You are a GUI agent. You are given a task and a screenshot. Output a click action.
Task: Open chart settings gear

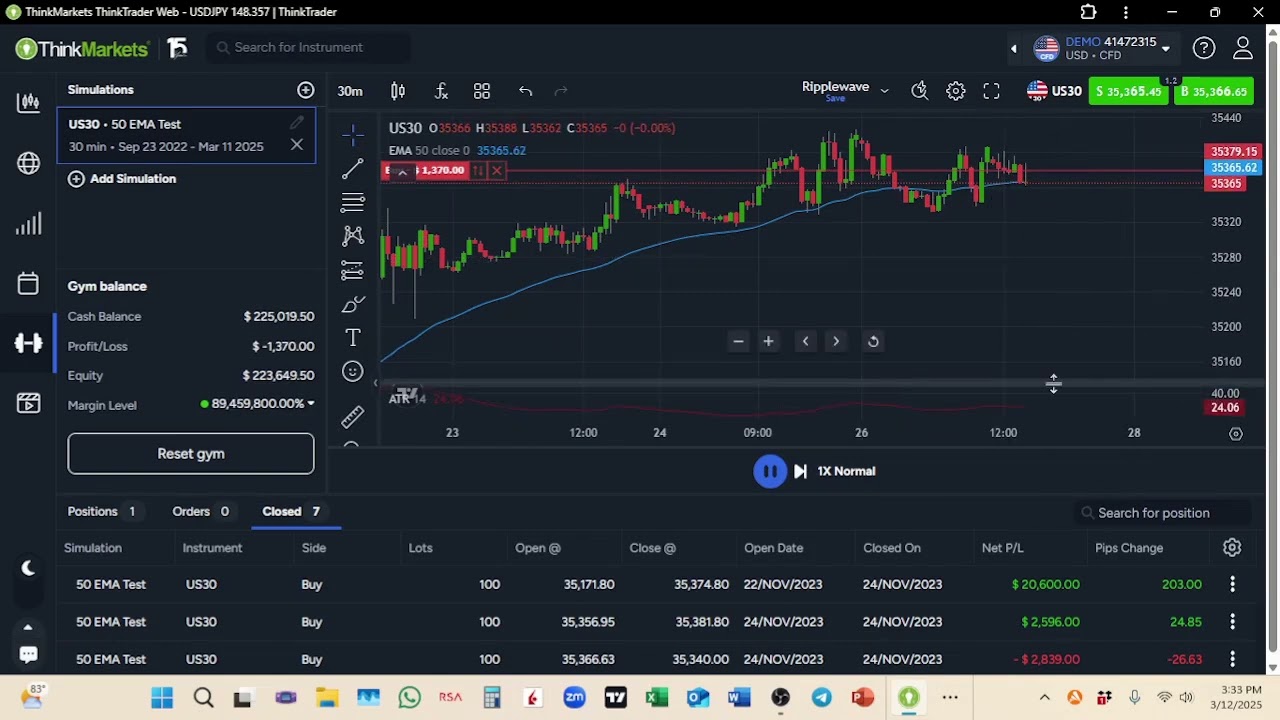[956, 91]
